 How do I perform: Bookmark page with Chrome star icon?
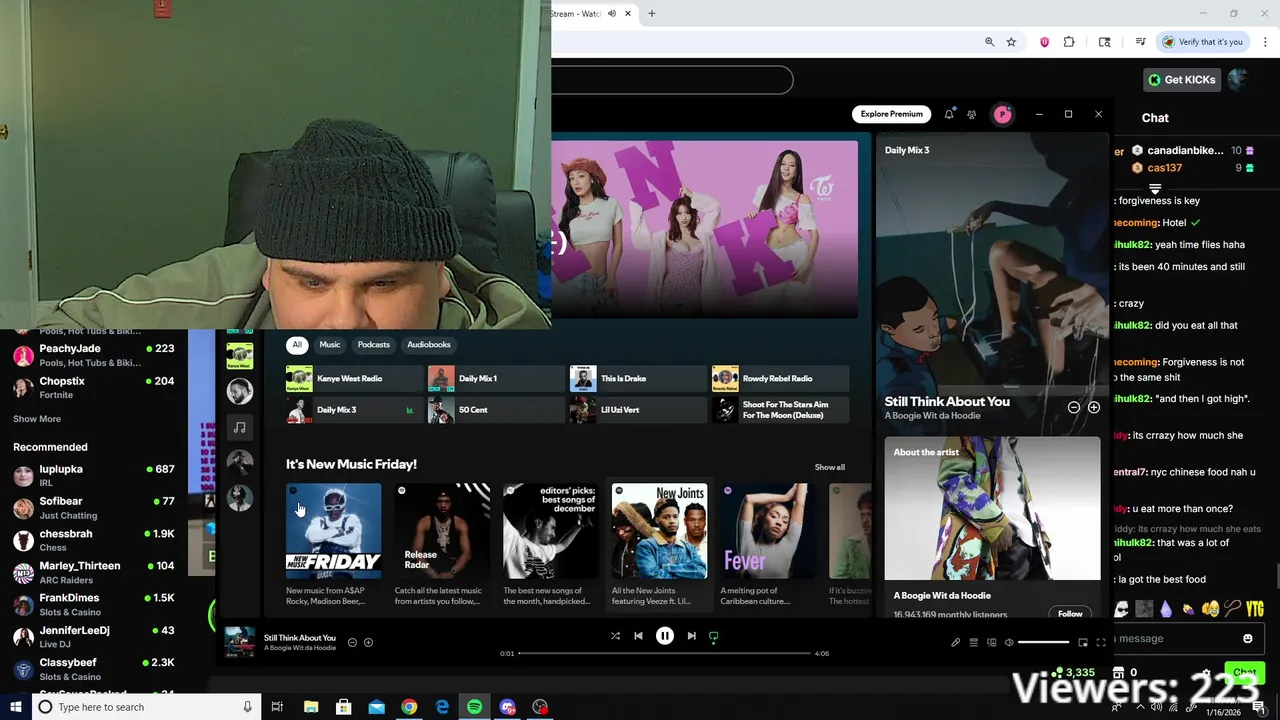click(1011, 42)
